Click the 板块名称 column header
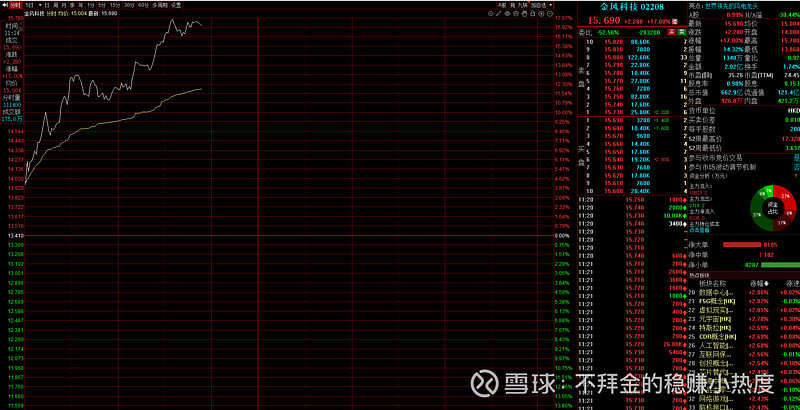The height and width of the screenshot is (410, 800). tap(712, 283)
